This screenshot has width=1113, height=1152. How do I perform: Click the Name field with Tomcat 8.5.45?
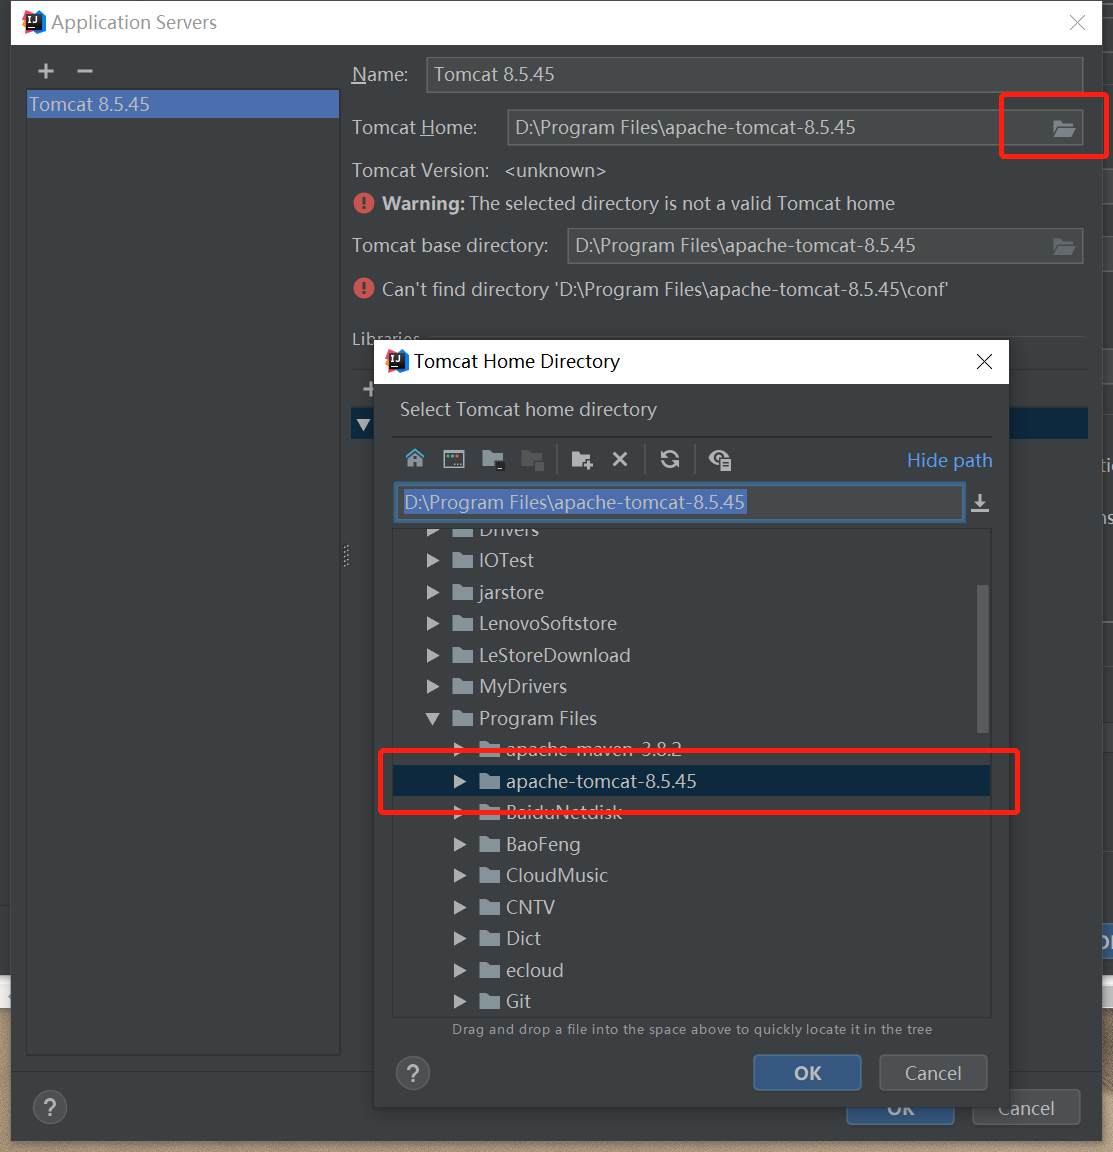click(x=754, y=75)
